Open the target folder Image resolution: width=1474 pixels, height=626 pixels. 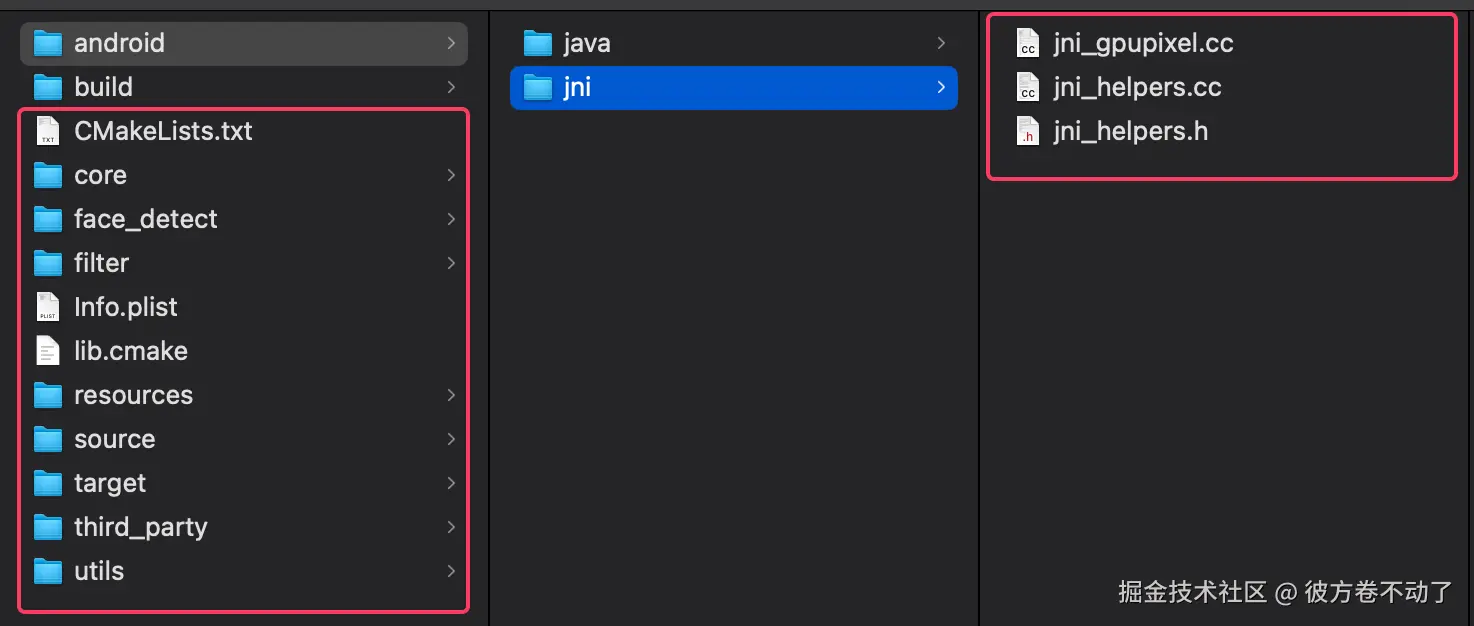244,483
